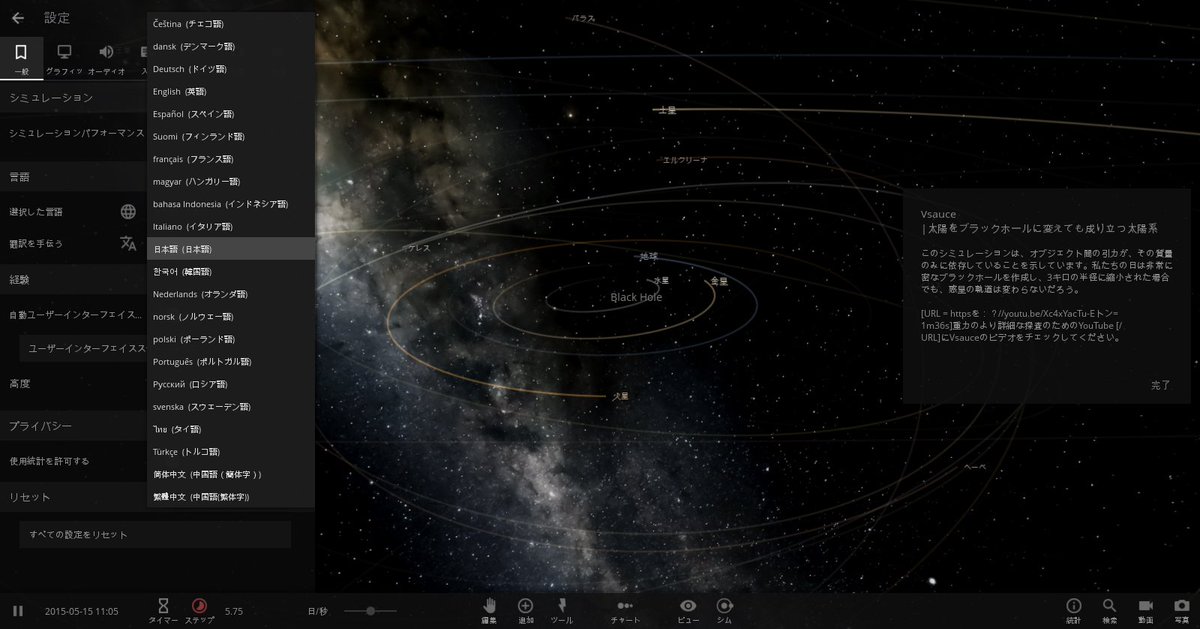The height and width of the screenshot is (629, 1200).
Task: Click the translate icon next to 翻訳を手伝う
Action: coord(128,243)
